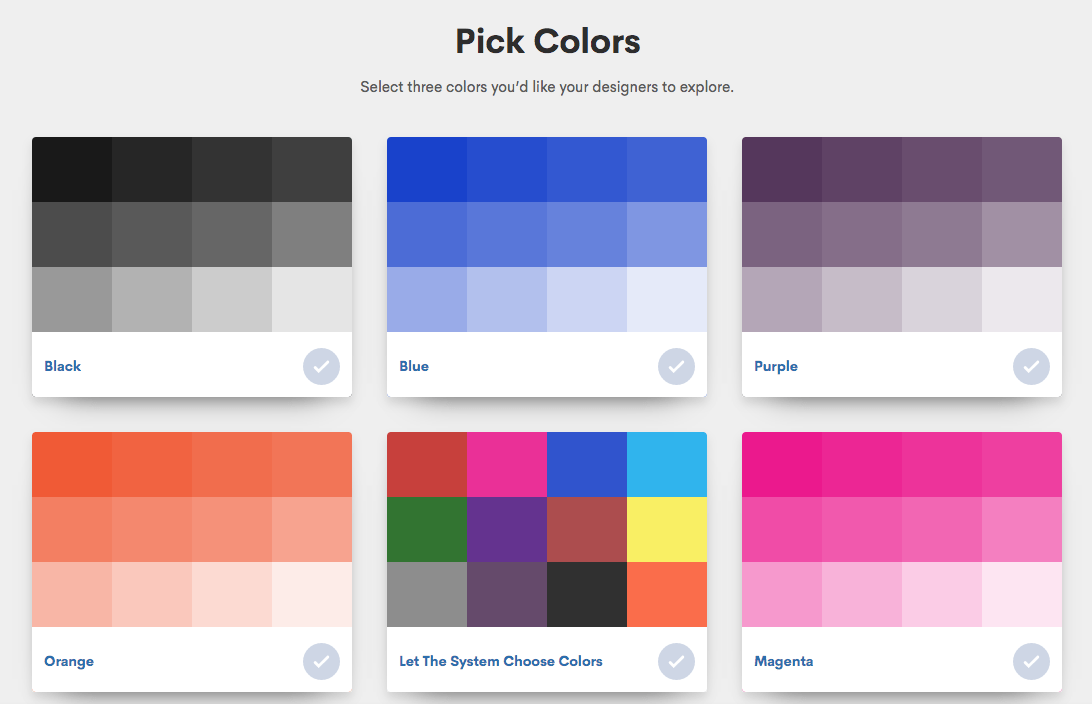Viewport: 1092px width, 704px height.
Task: Enable Let The System Choose Colors checkmark
Action: pyautogui.click(x=676, y=661)
